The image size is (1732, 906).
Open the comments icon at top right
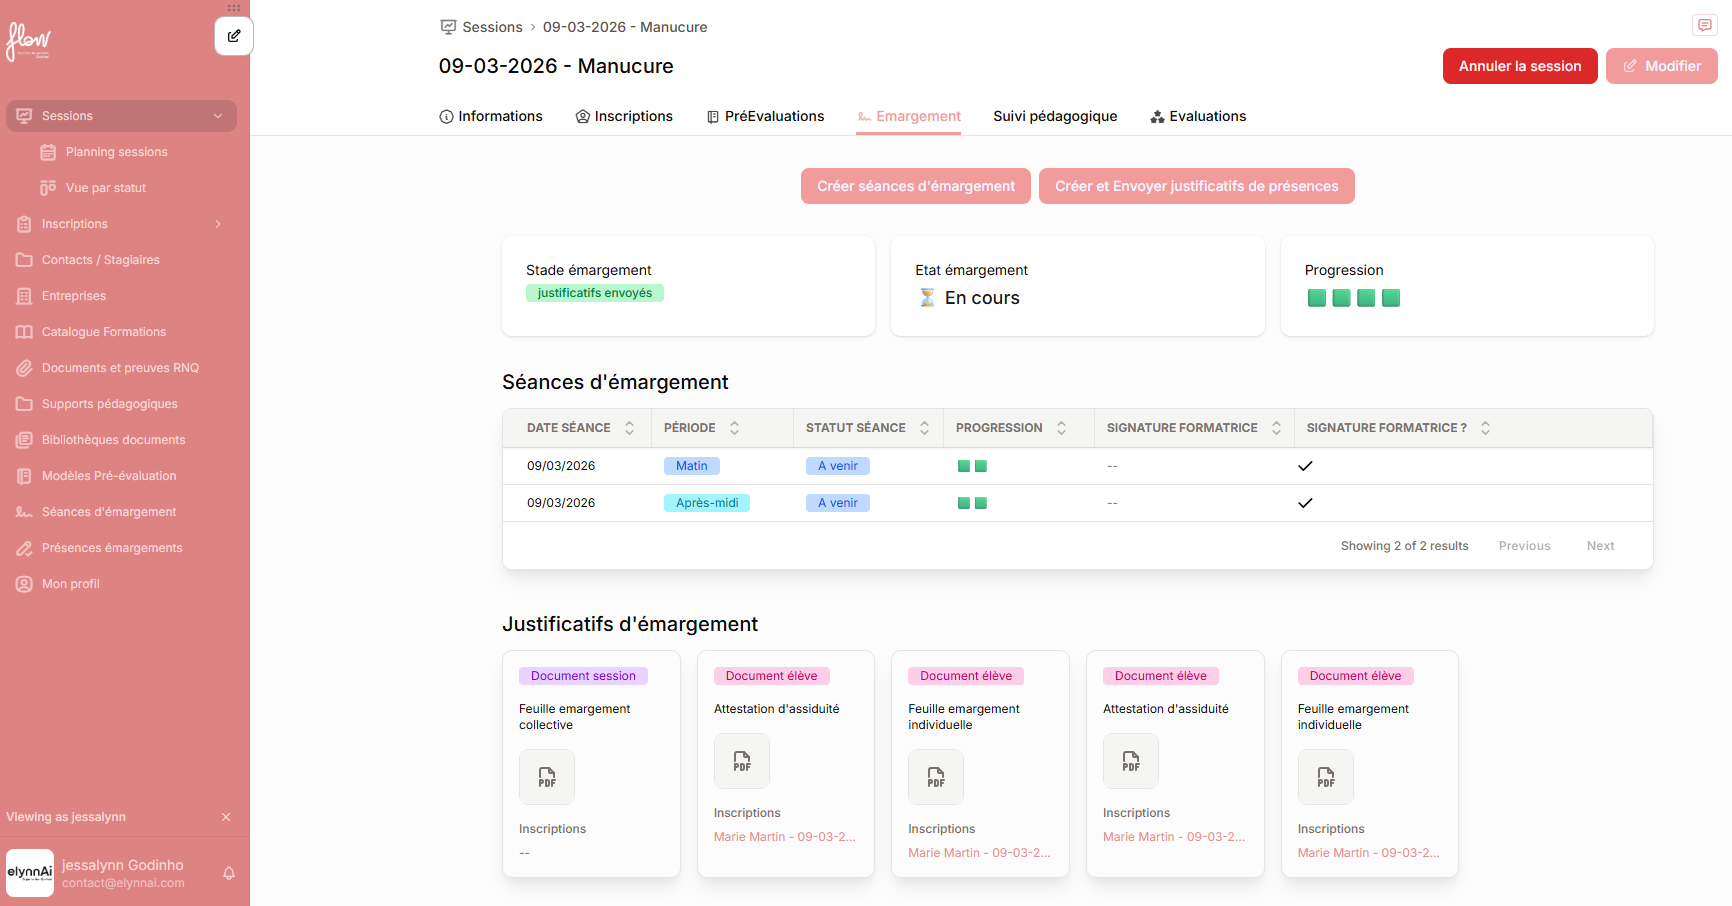coord(1704,25)
